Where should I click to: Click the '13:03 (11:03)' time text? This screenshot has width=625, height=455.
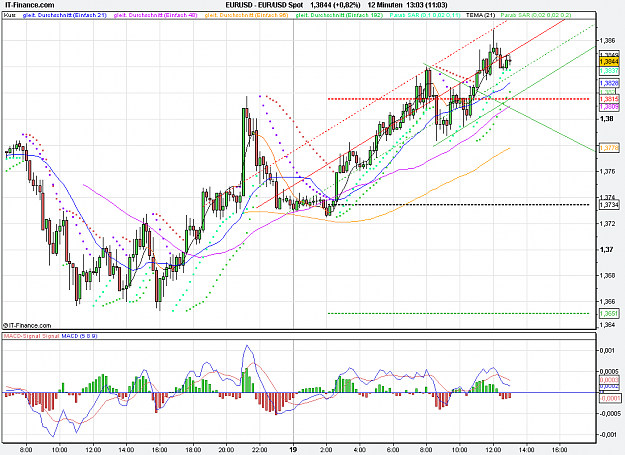click(x=427, y=5)
